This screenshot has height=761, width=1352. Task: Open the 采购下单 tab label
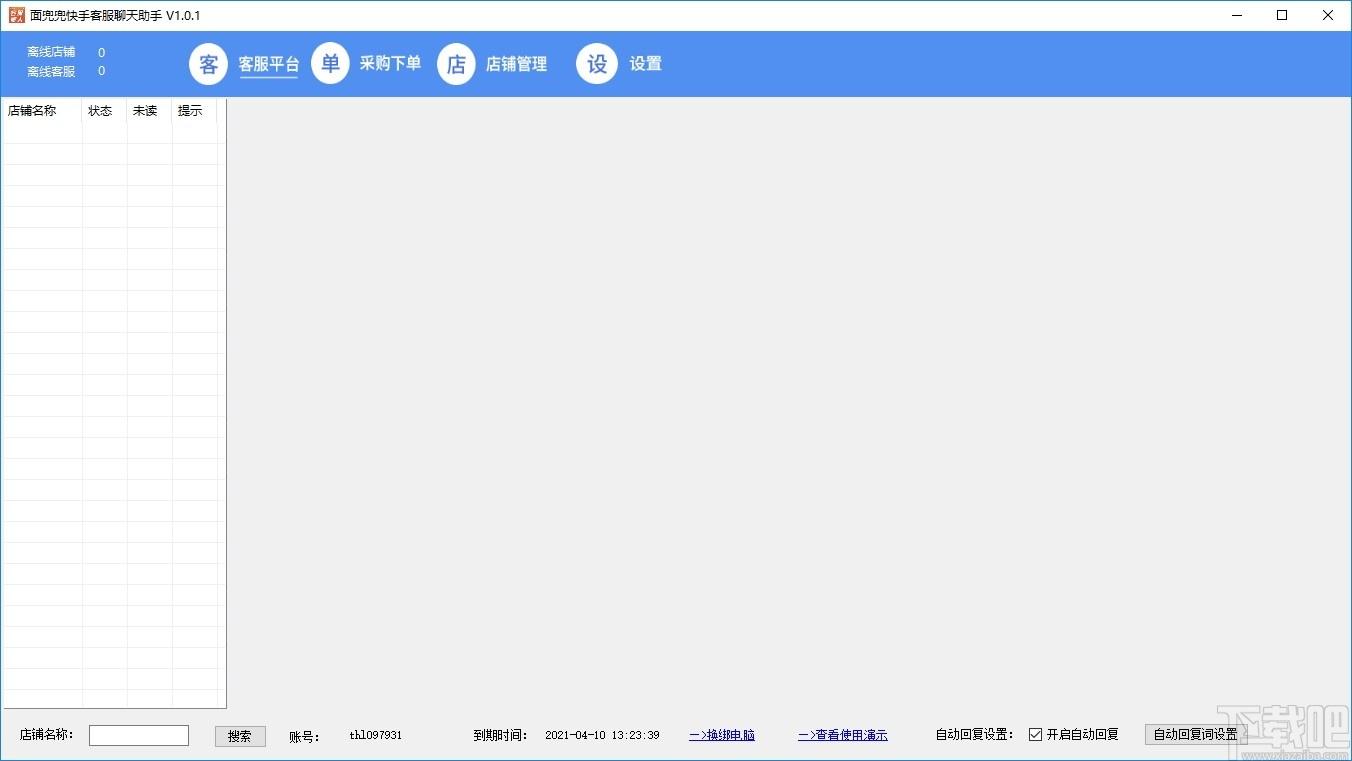pos(390,64)
